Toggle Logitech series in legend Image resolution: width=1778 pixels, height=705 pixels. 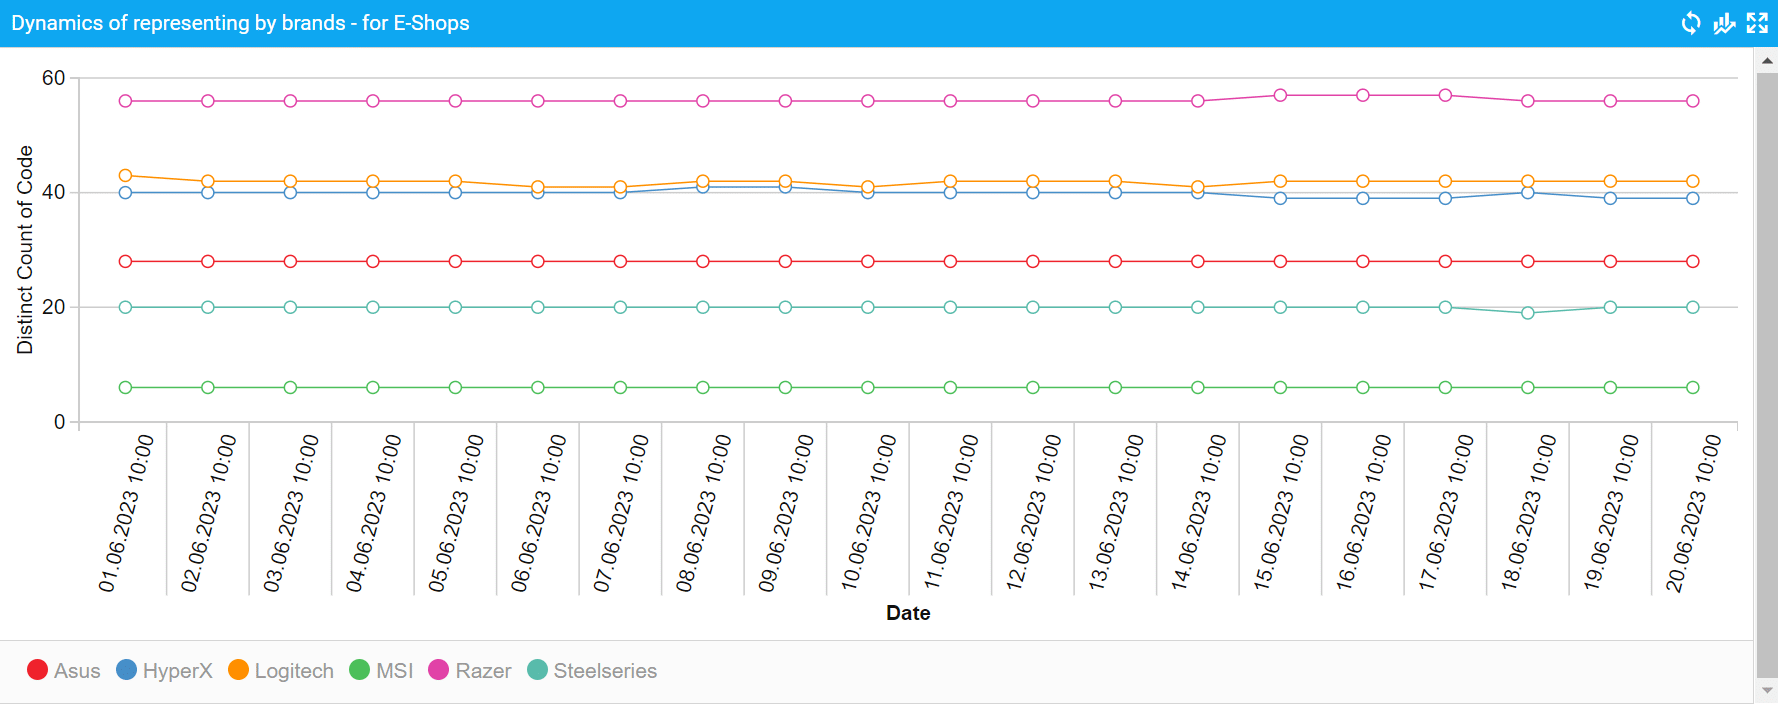point(281,671)
